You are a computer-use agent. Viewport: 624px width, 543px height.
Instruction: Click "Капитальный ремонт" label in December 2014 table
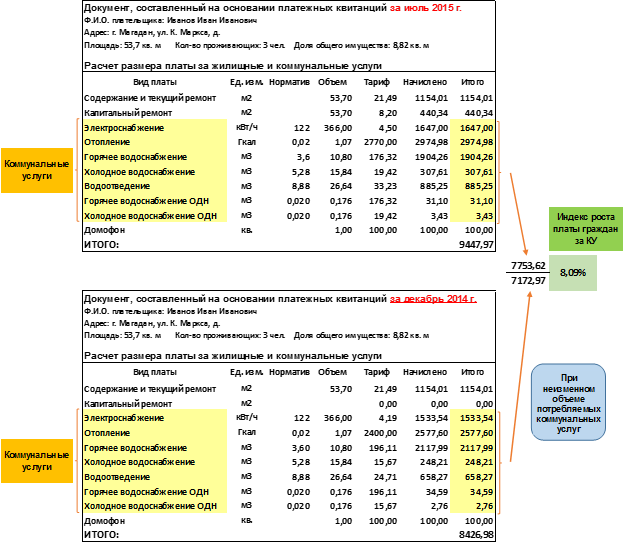pos(128,404)
